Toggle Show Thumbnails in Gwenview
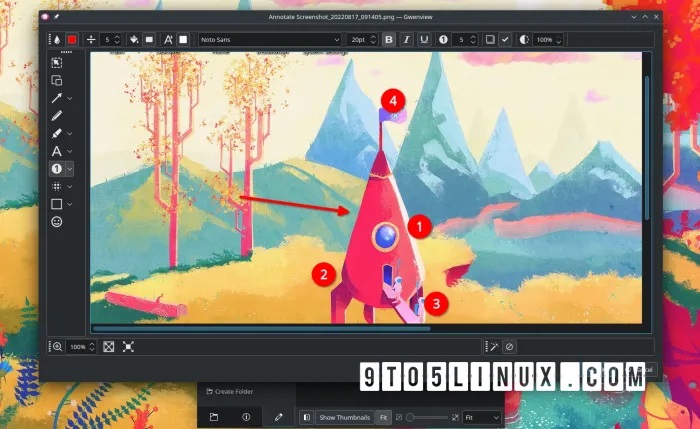 coord(344,417)
